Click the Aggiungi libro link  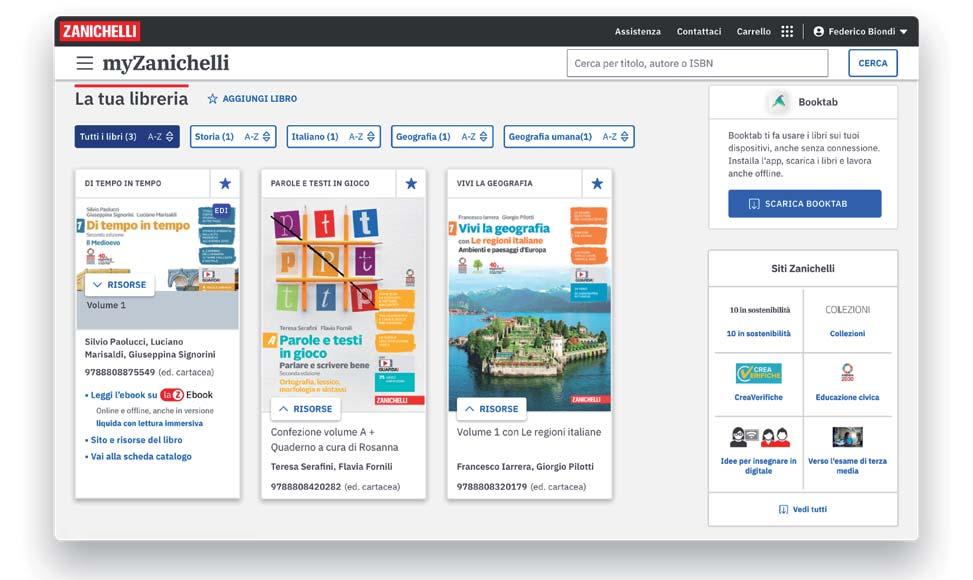click(x=259, y=99)
